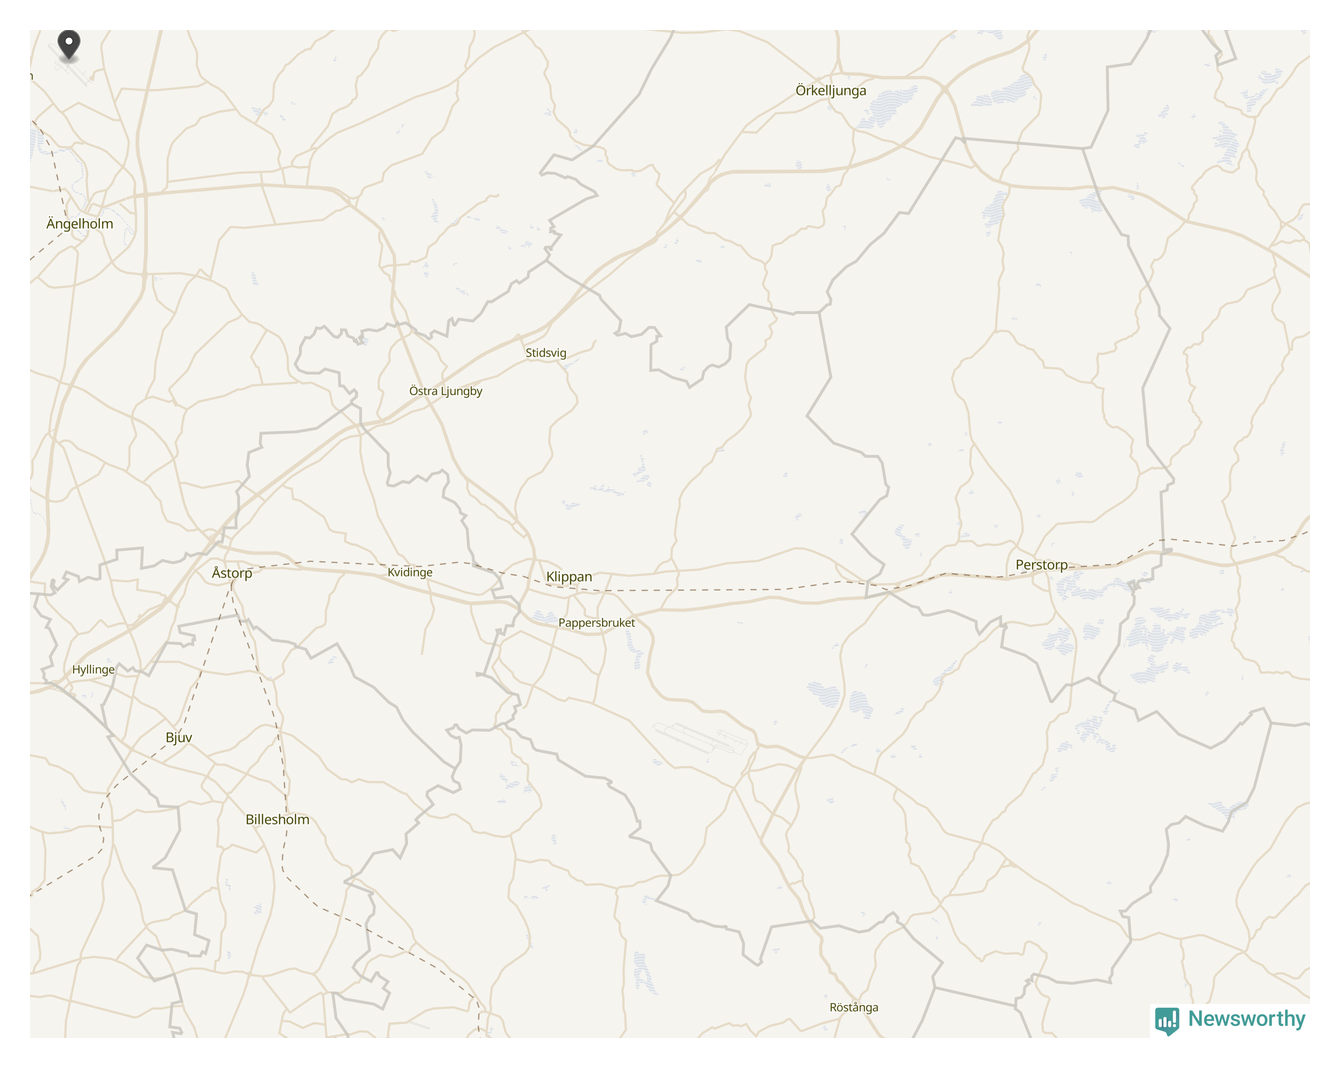Select the Stidsvig village label
1340x1068 pixels.
click(x=546, y=353)
